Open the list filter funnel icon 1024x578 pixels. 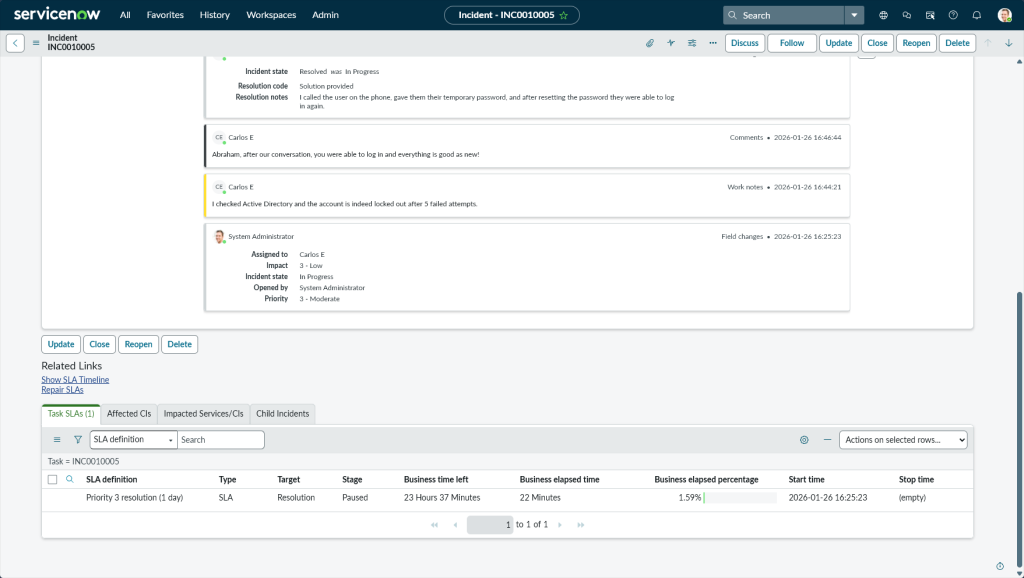pos(78,439)
